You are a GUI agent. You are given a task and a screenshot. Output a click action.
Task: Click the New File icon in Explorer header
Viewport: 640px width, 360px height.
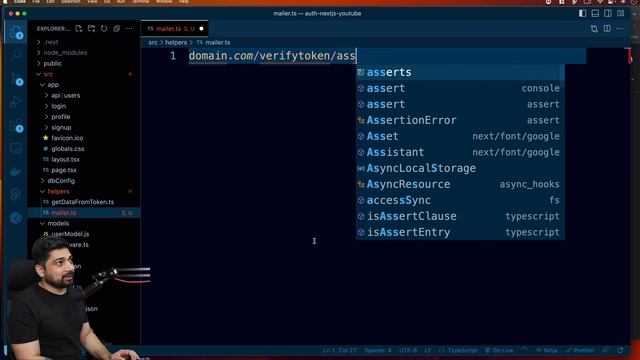click(79, 29)
